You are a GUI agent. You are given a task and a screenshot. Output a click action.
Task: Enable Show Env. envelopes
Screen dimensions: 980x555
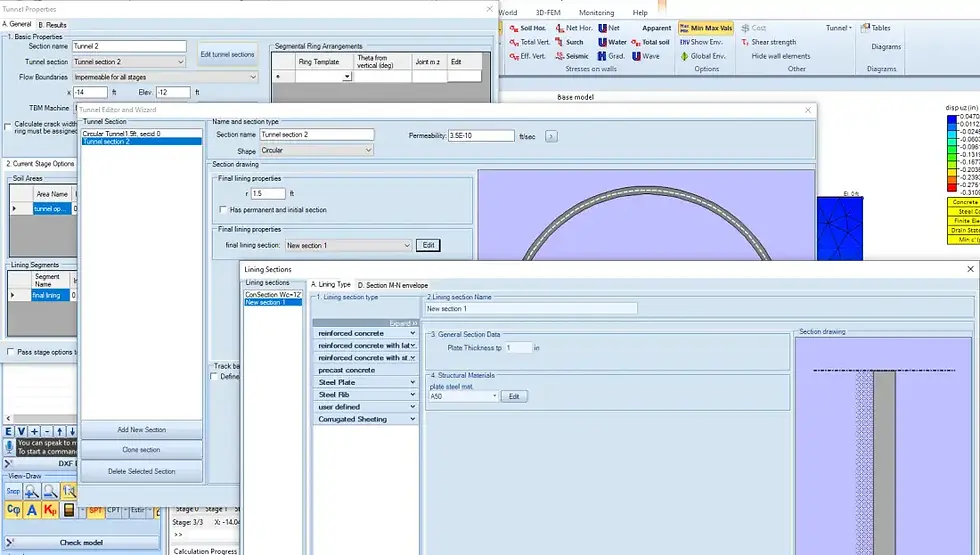coord(701,42)
